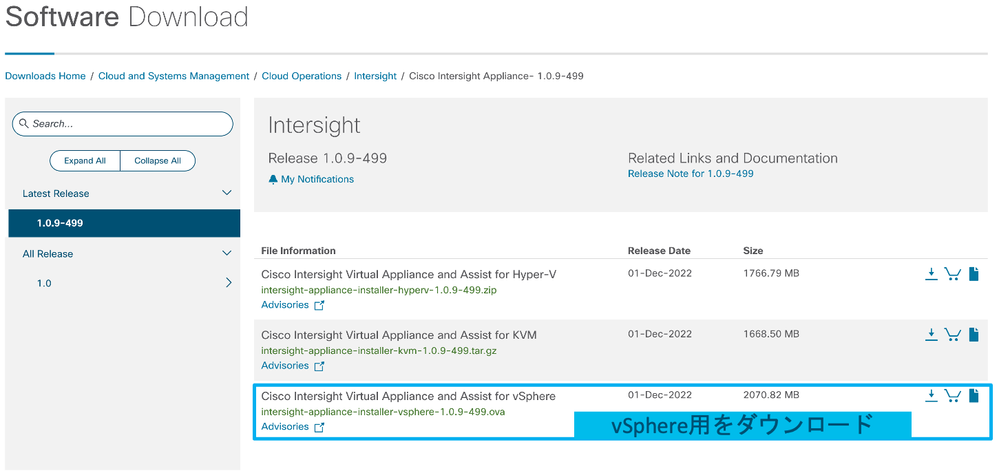Viewport: 999px width, 471px height.
Task: Click the Expand All button
Action: 85,161
